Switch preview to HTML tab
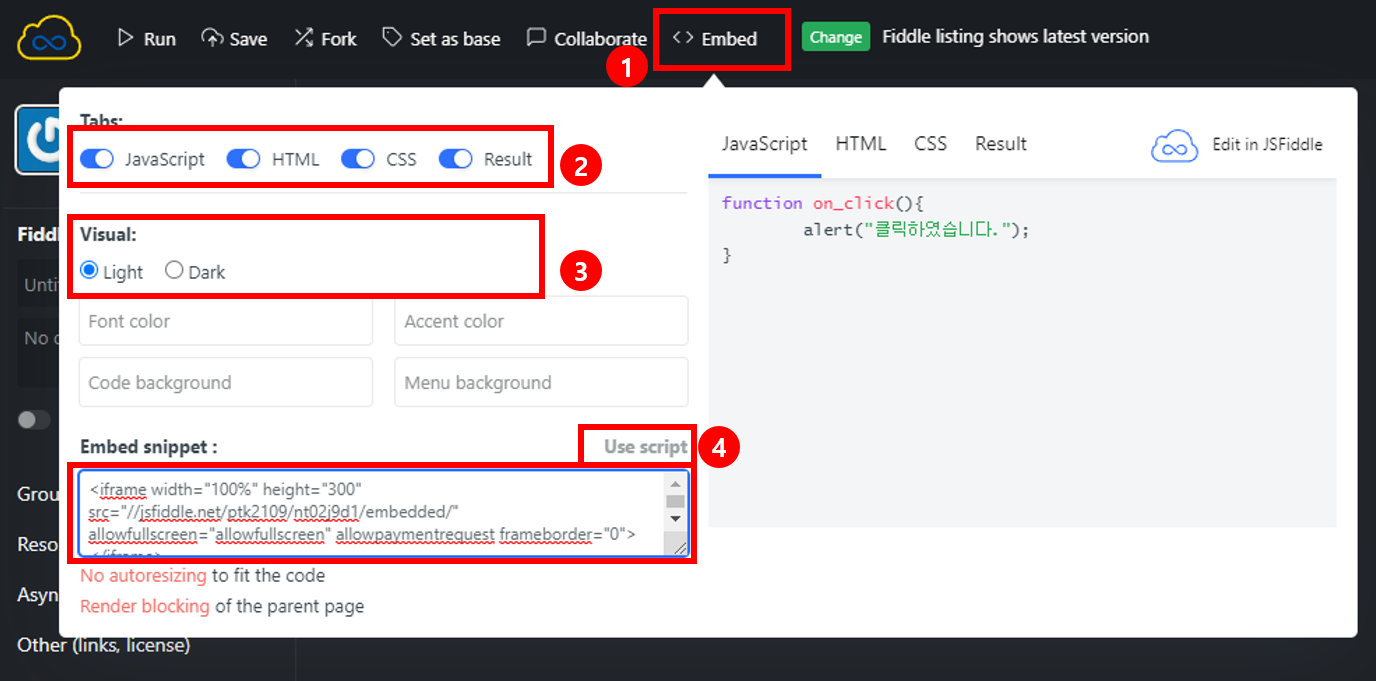 point(861,144)
